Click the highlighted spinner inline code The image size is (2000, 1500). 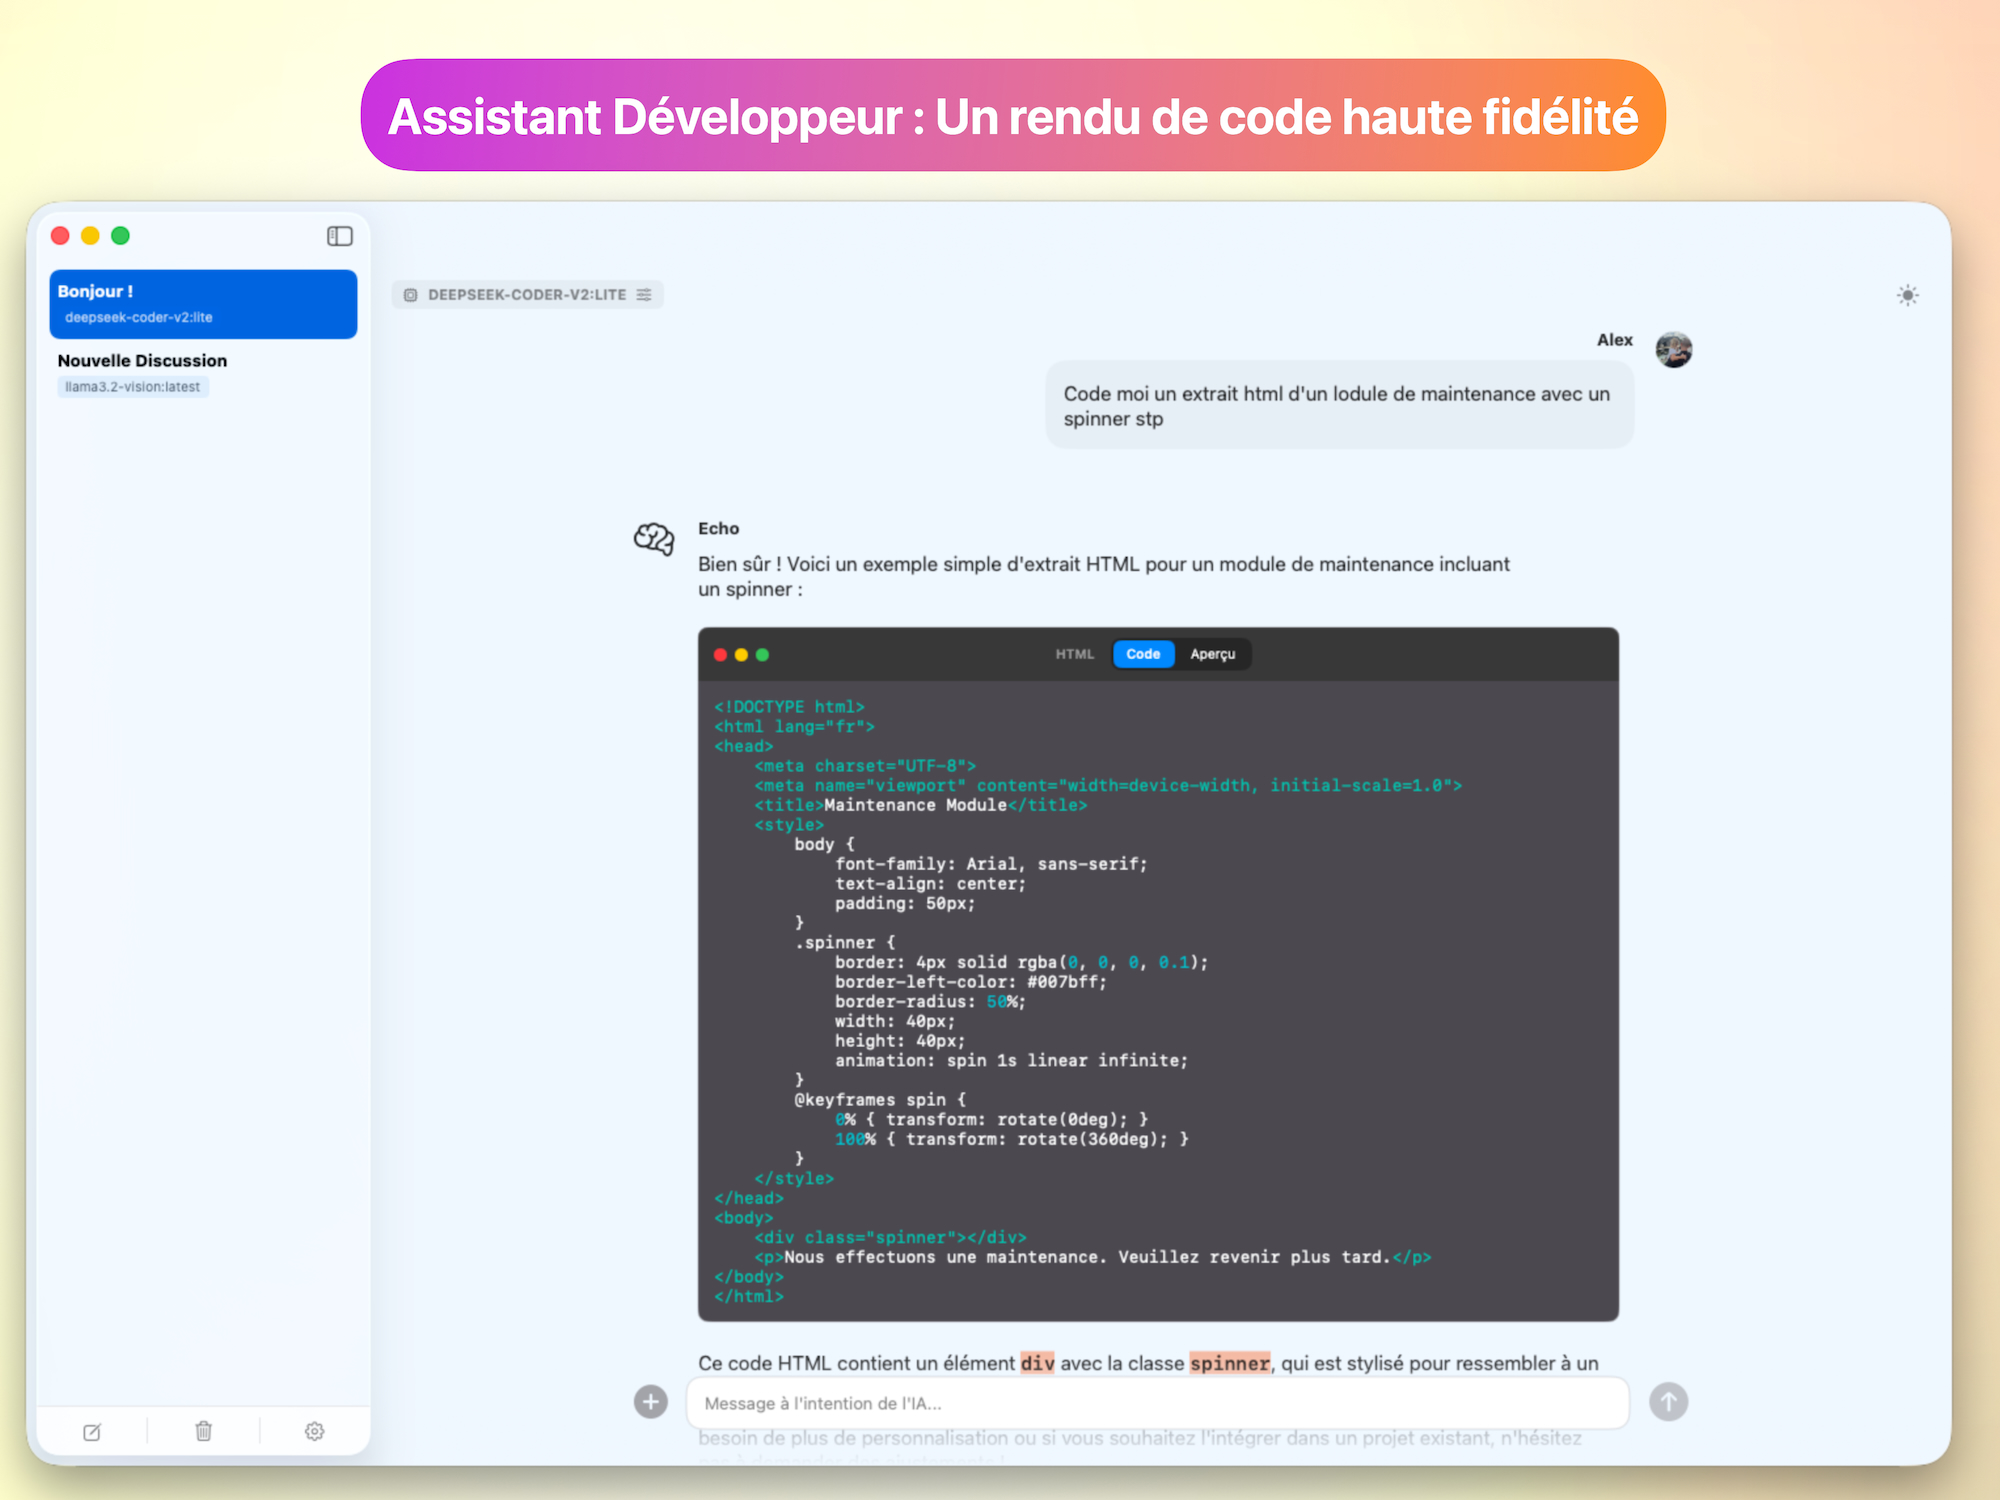(x=1230, y=1363)
